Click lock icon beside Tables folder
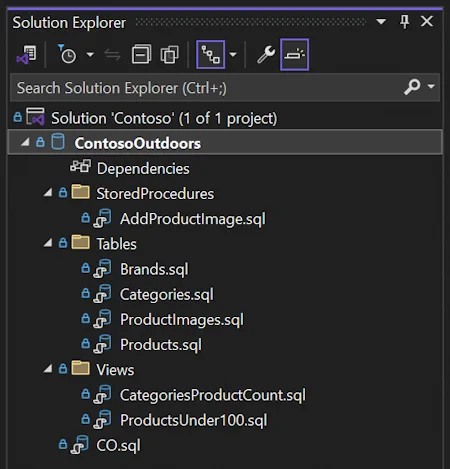The height and width of the screenshot is (469, 450). pos(63,243)
